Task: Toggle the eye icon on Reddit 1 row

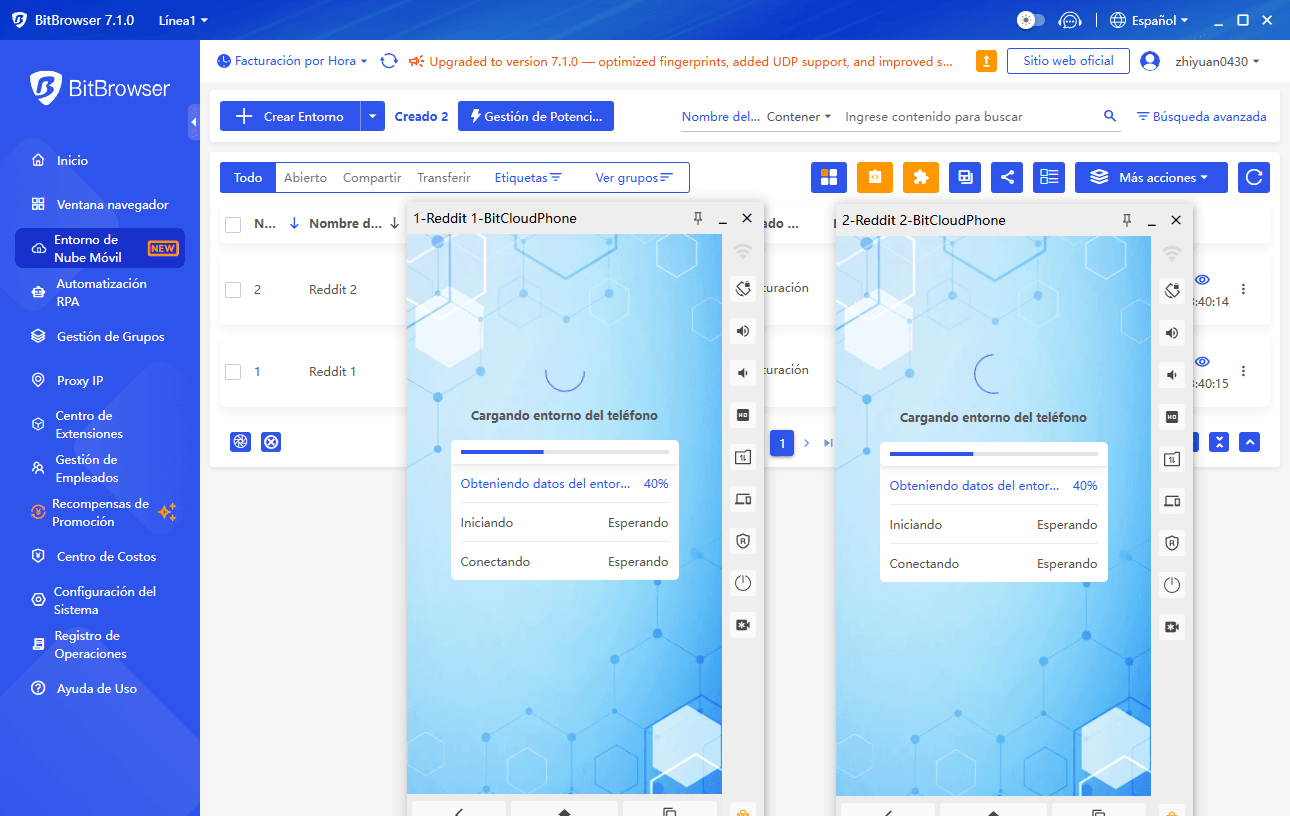Action: (1202, 362)
